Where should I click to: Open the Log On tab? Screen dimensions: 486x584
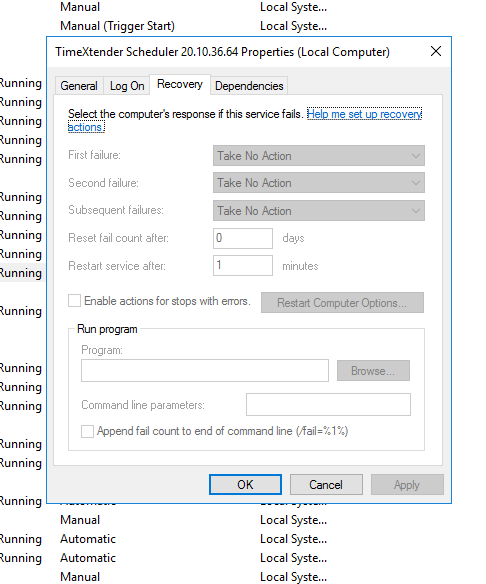pyautogui.click(x=127, y=86)
